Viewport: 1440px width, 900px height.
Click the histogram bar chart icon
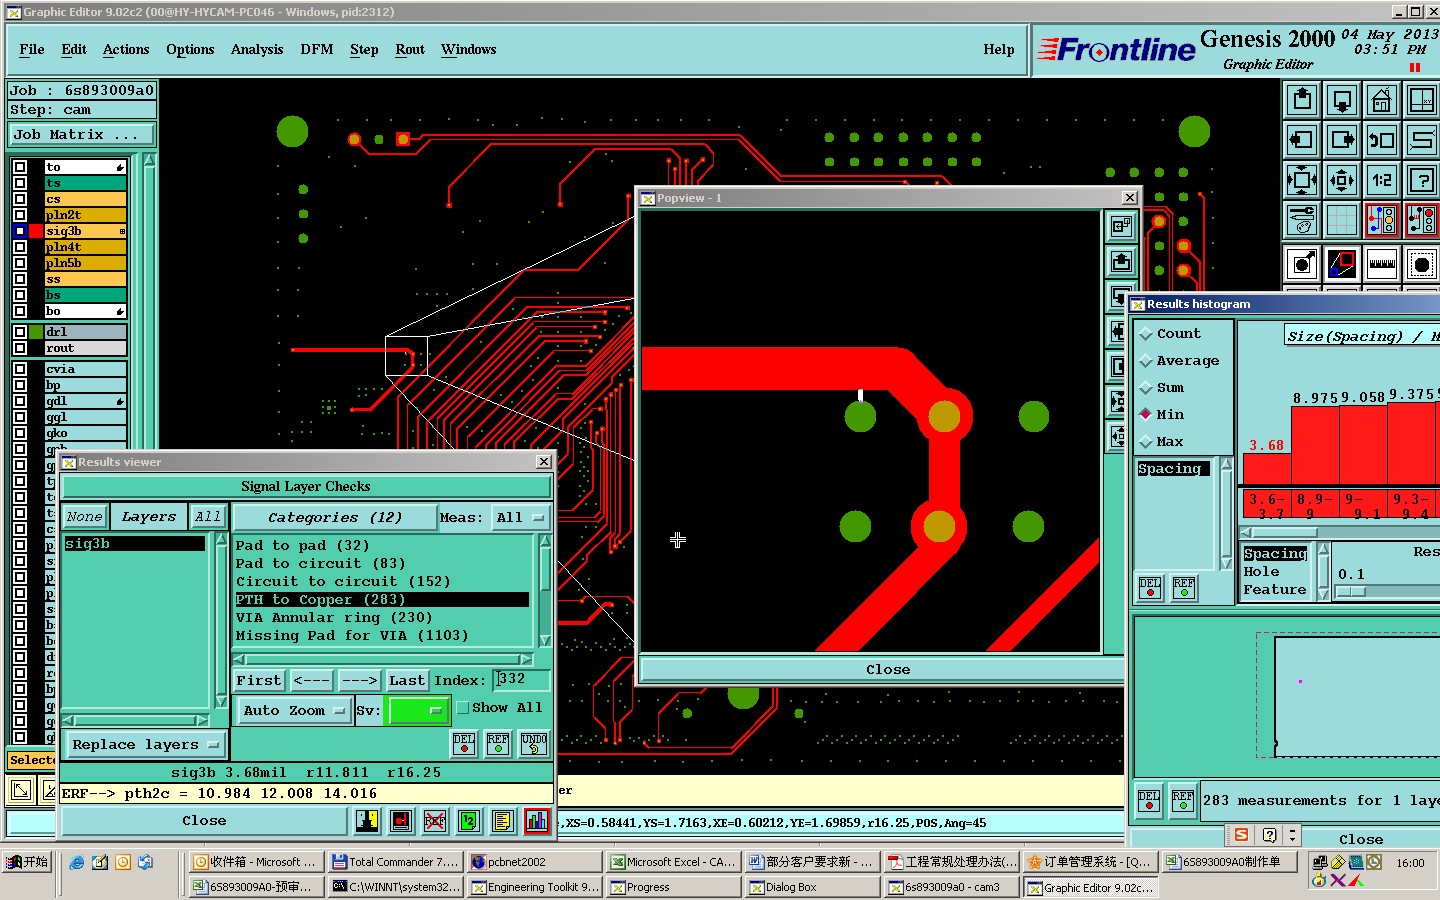[x=537, y=821]
